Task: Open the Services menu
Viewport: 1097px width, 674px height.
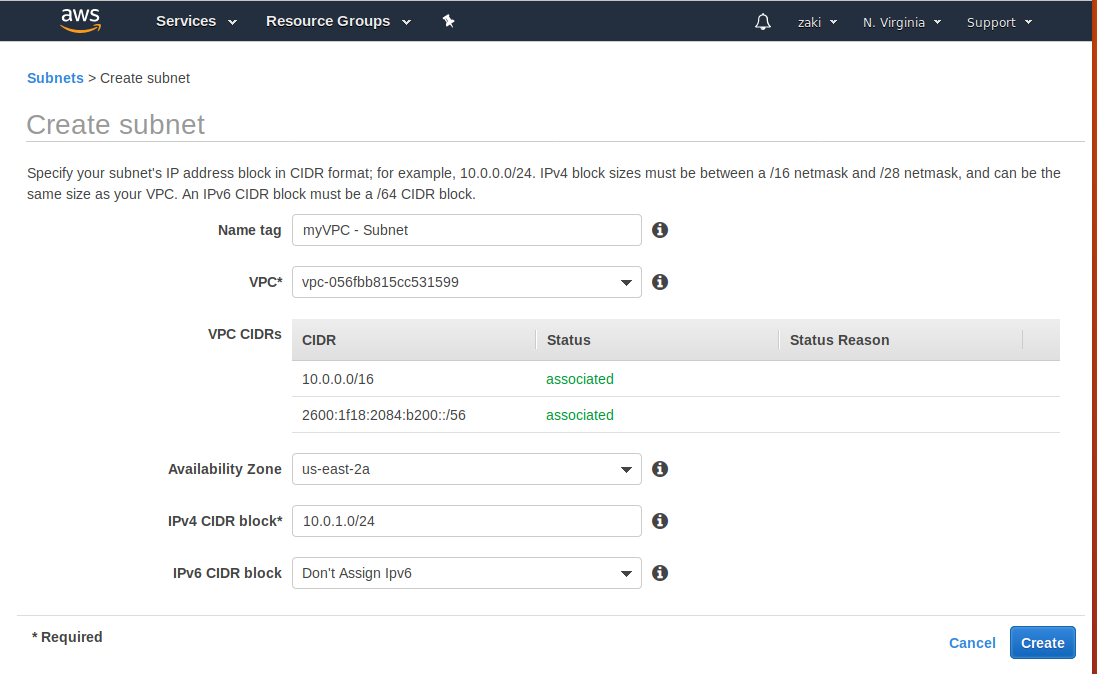Action: point(196,20)
